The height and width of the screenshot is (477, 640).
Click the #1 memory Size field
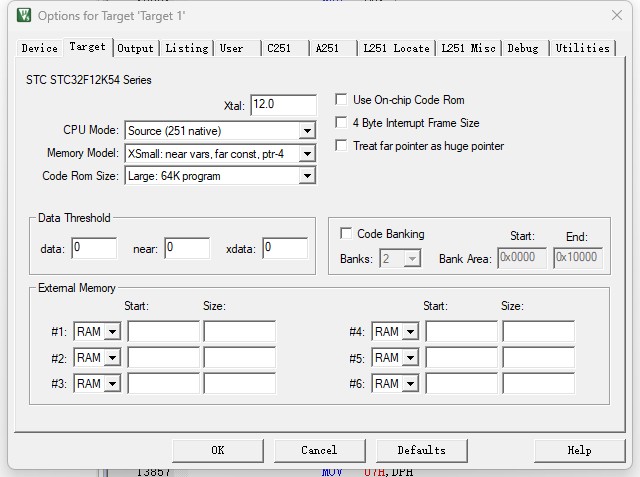coord(240,331)
